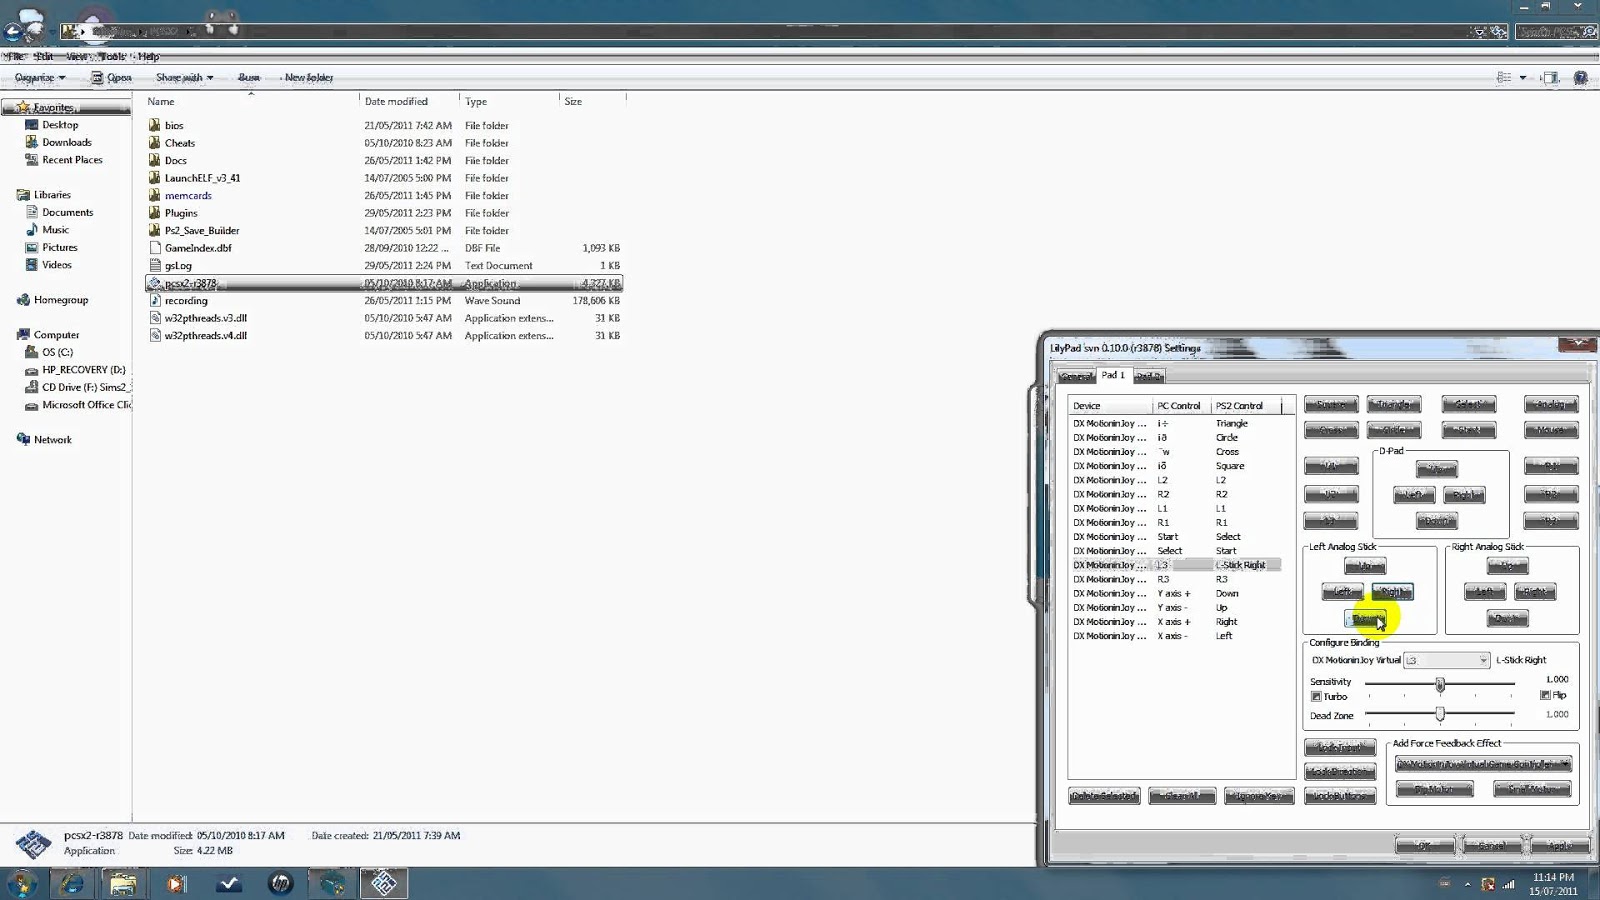Click Explorer back navigation arrow
The width and height of the screenshot is (1600, 900).
13,31
